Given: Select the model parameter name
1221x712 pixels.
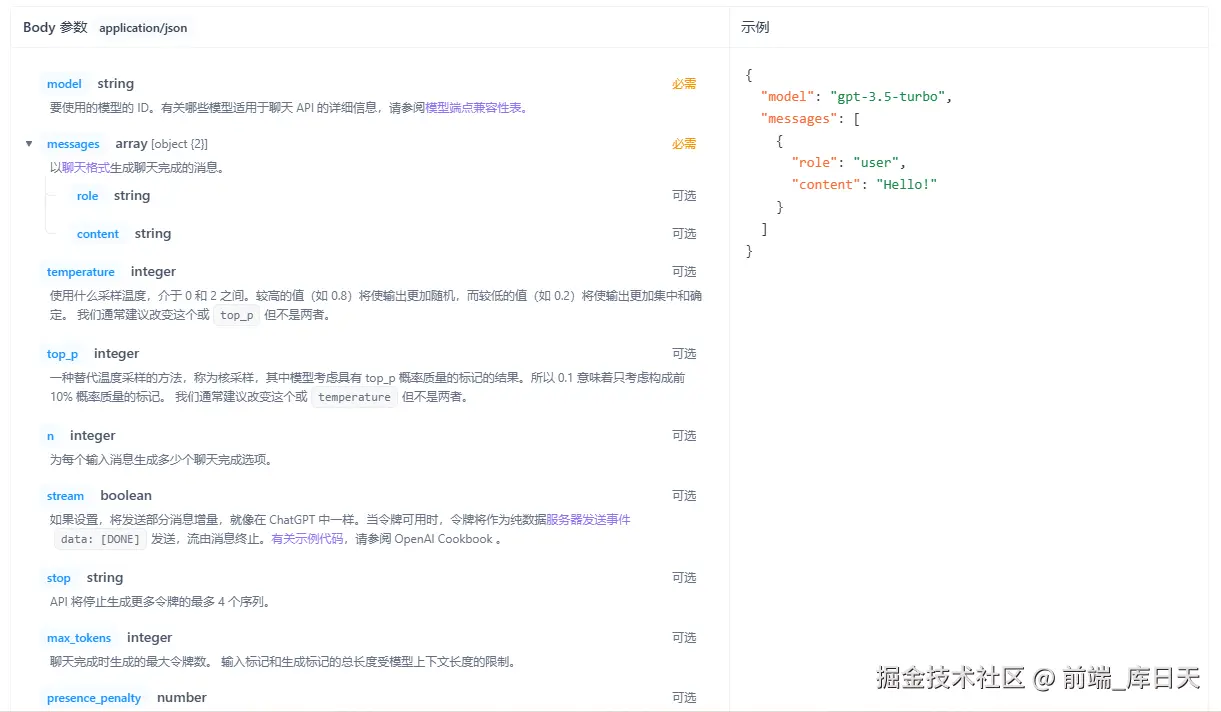Looking at the screenshot, I should tap(64, 83).
